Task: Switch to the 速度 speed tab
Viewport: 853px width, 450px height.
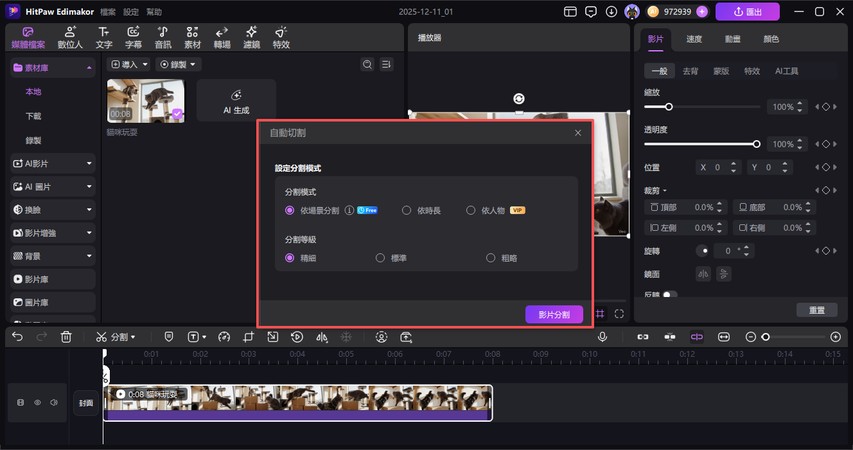Action: click(694, 39)
